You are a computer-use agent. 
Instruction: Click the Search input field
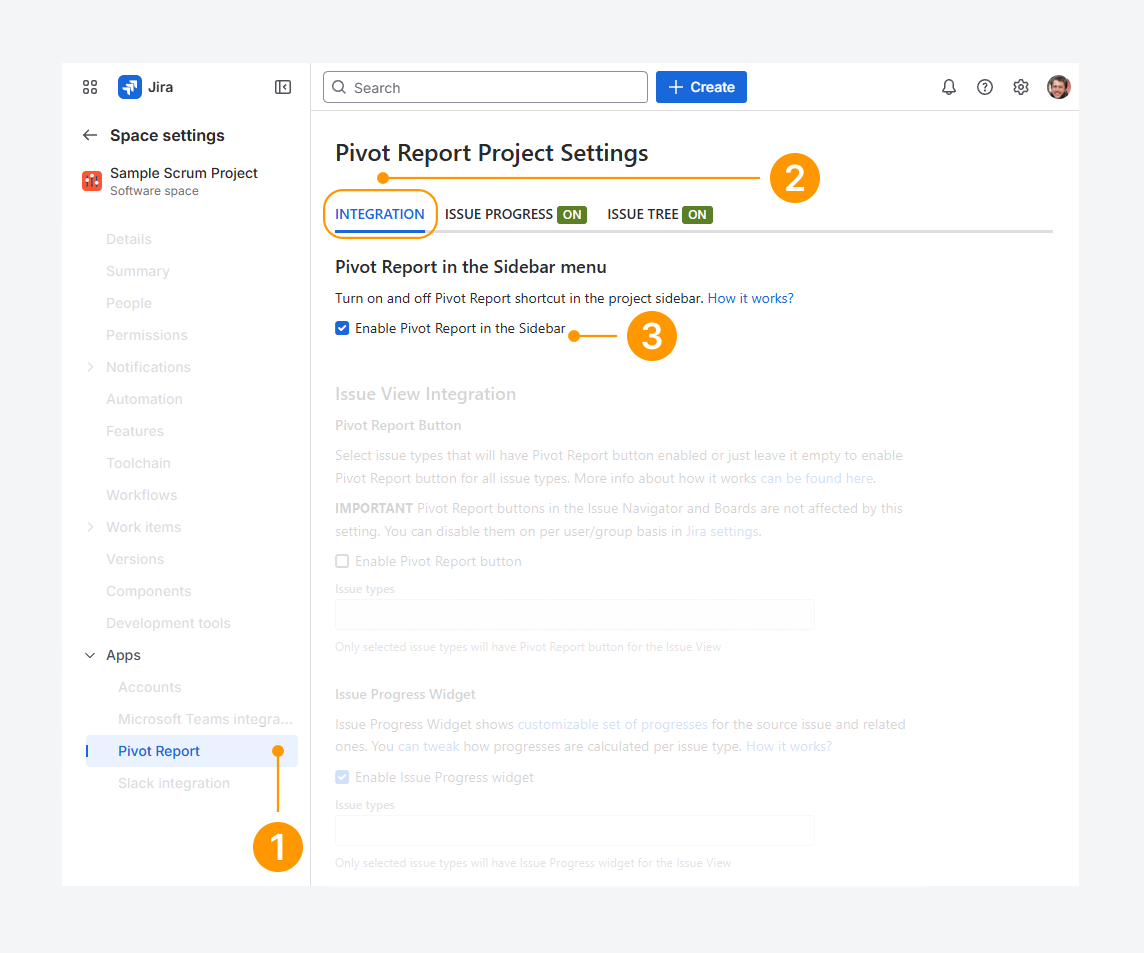[x=485, y=88]
